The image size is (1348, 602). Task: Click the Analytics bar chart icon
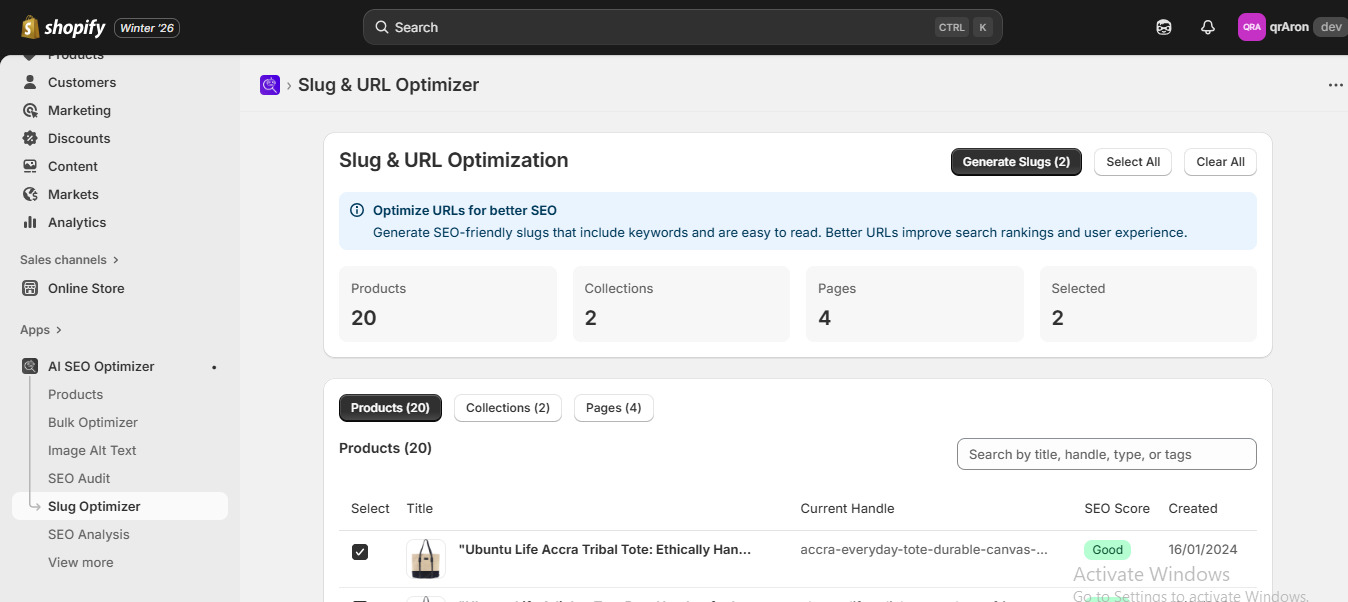pyautogui.click(x=30, y=222)
